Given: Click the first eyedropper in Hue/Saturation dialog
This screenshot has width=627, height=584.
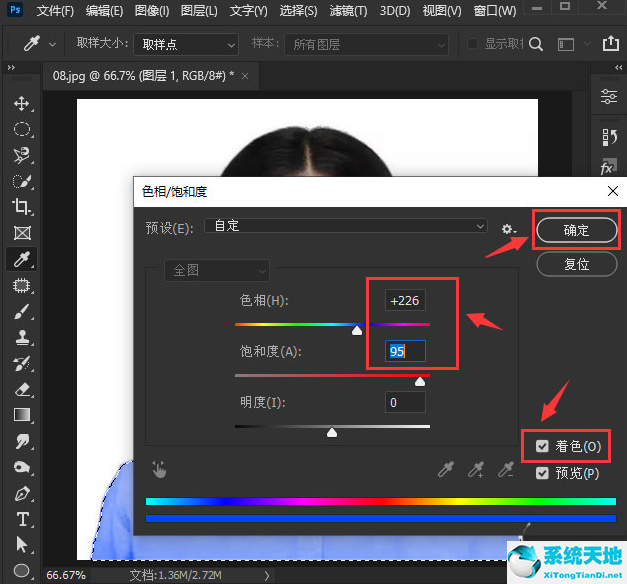Looking at the screenshot, I should pos(445,469).
